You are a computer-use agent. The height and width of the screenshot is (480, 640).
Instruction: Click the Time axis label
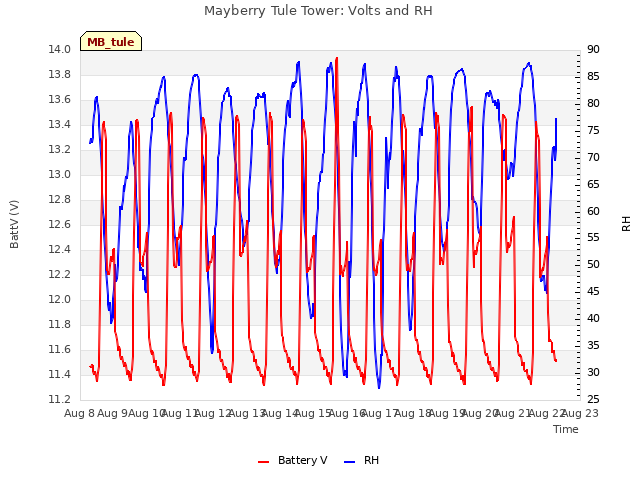click(x=566, y=429)
